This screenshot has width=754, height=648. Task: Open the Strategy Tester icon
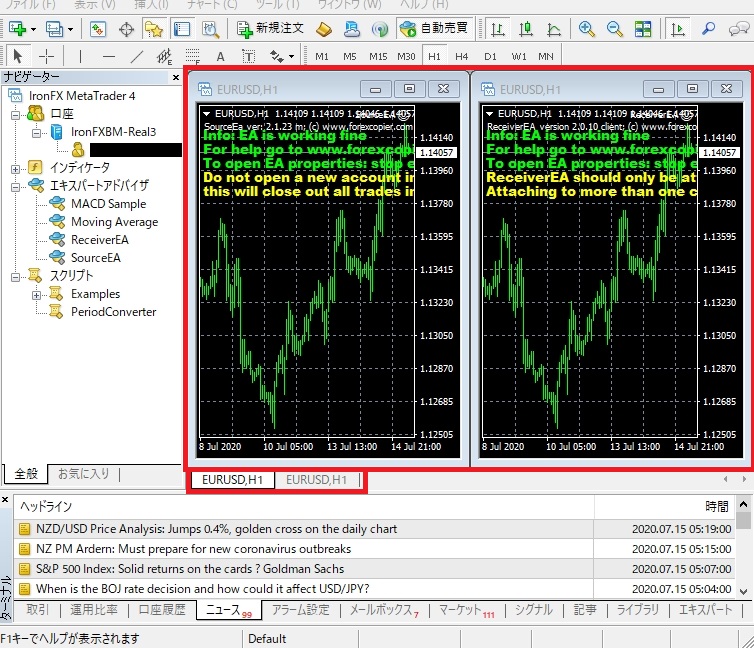210,29
